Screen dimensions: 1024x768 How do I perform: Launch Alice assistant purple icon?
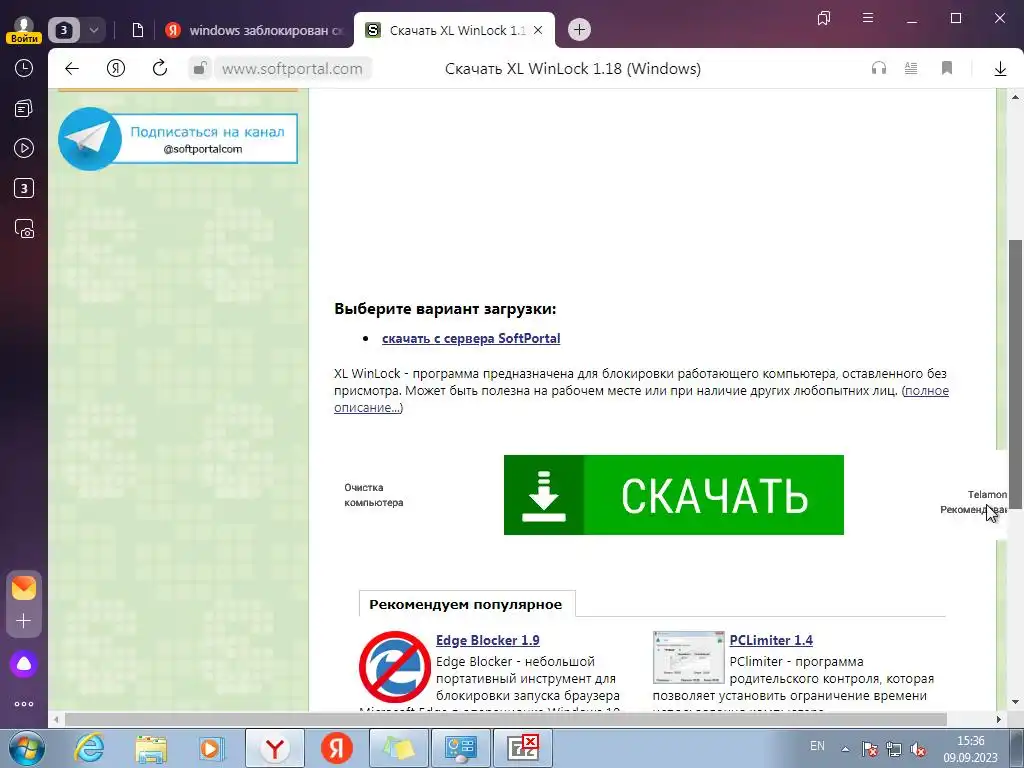pos(24,664)
